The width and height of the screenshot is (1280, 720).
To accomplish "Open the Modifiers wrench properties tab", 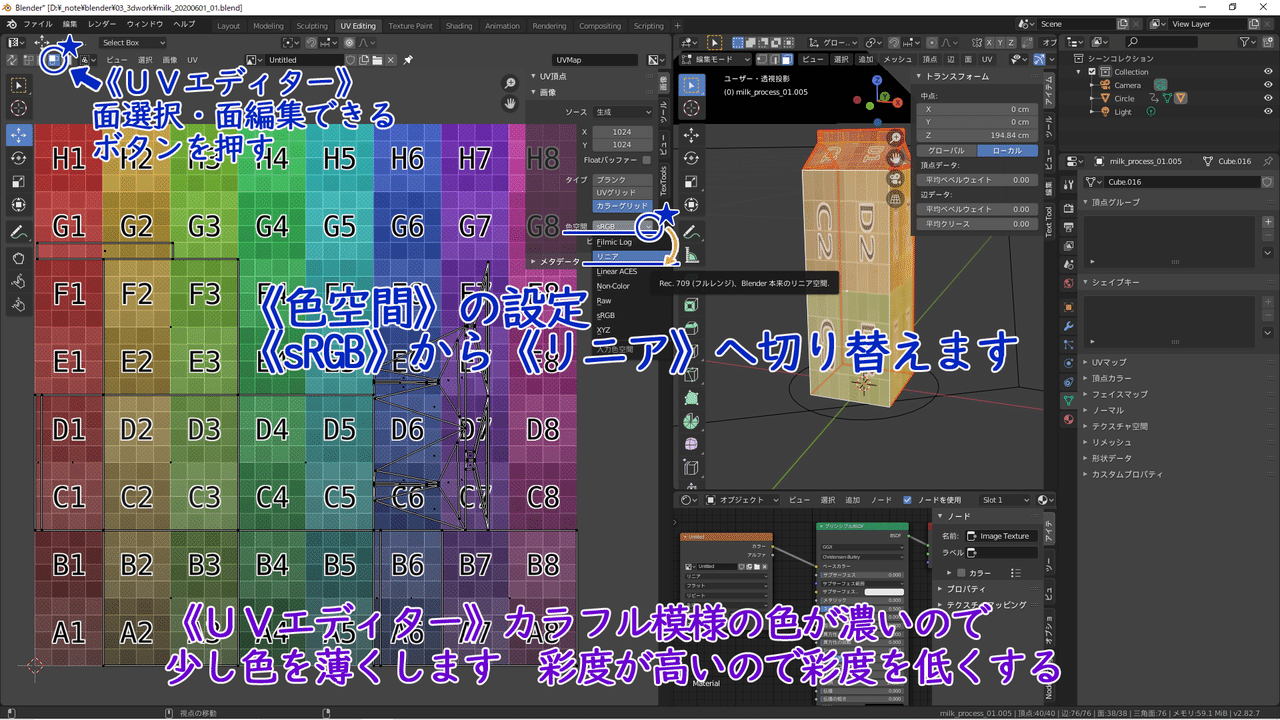I will [1069, 327].
